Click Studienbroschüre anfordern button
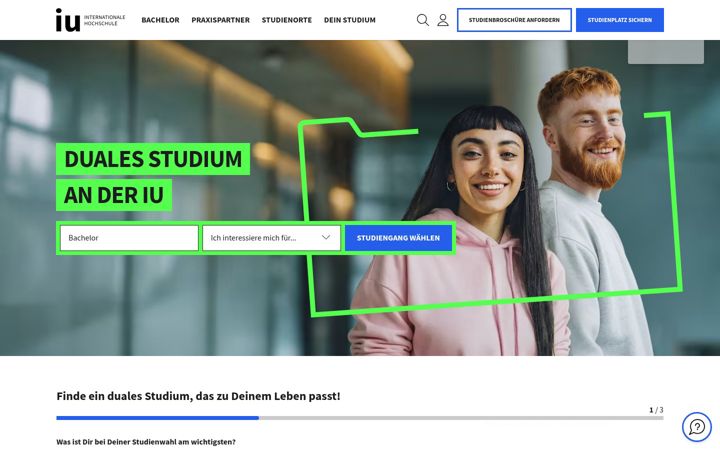The image size is (720, 450). point(514,20)
